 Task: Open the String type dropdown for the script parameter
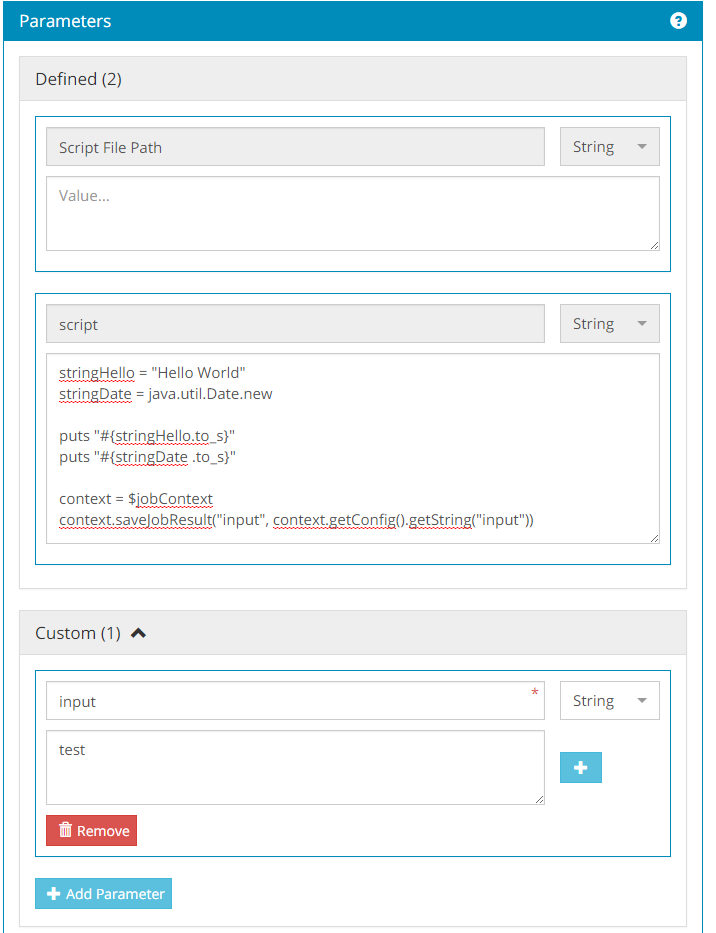(609, 324)
